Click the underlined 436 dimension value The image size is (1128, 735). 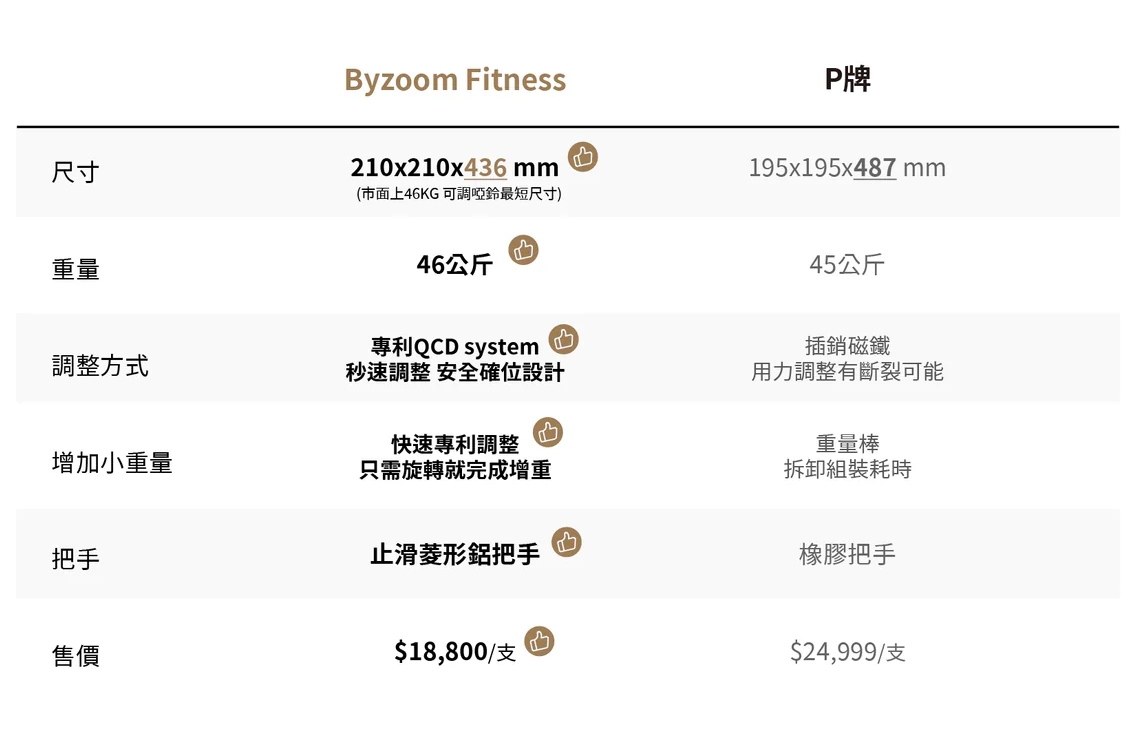(x=486, y=168)
